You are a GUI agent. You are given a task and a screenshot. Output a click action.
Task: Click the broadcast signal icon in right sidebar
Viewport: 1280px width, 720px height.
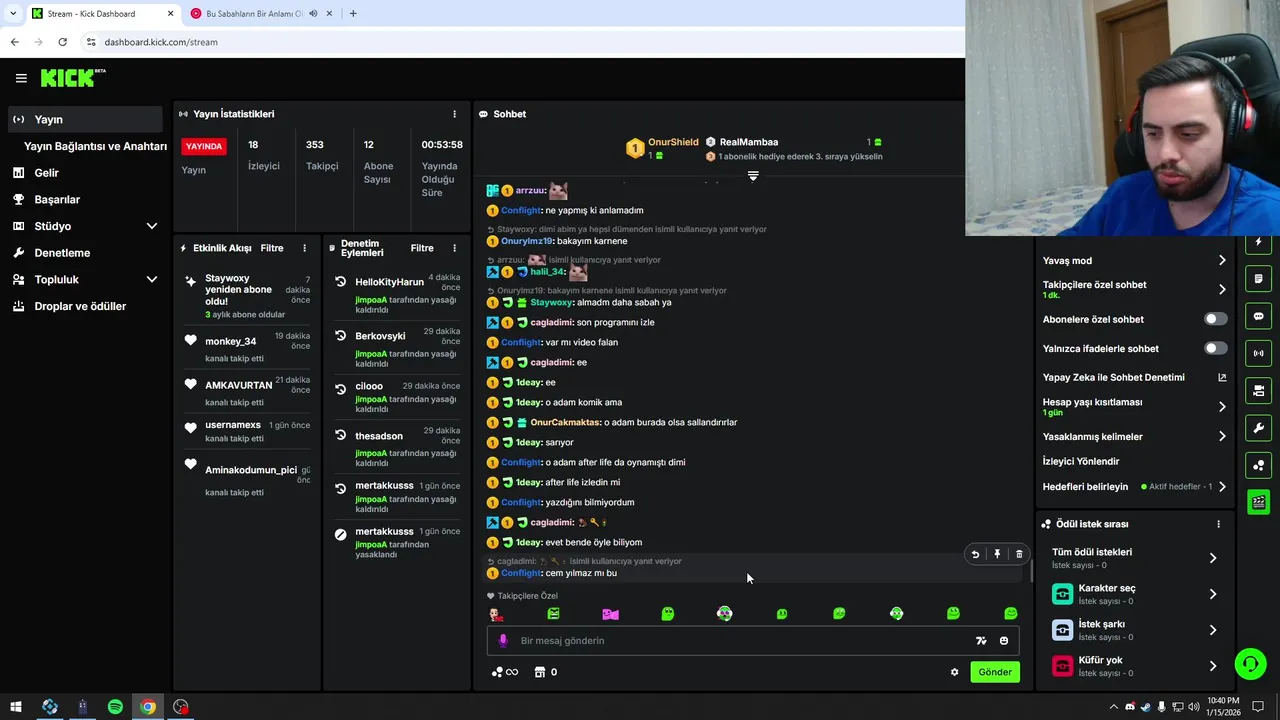coord(1259,353)
